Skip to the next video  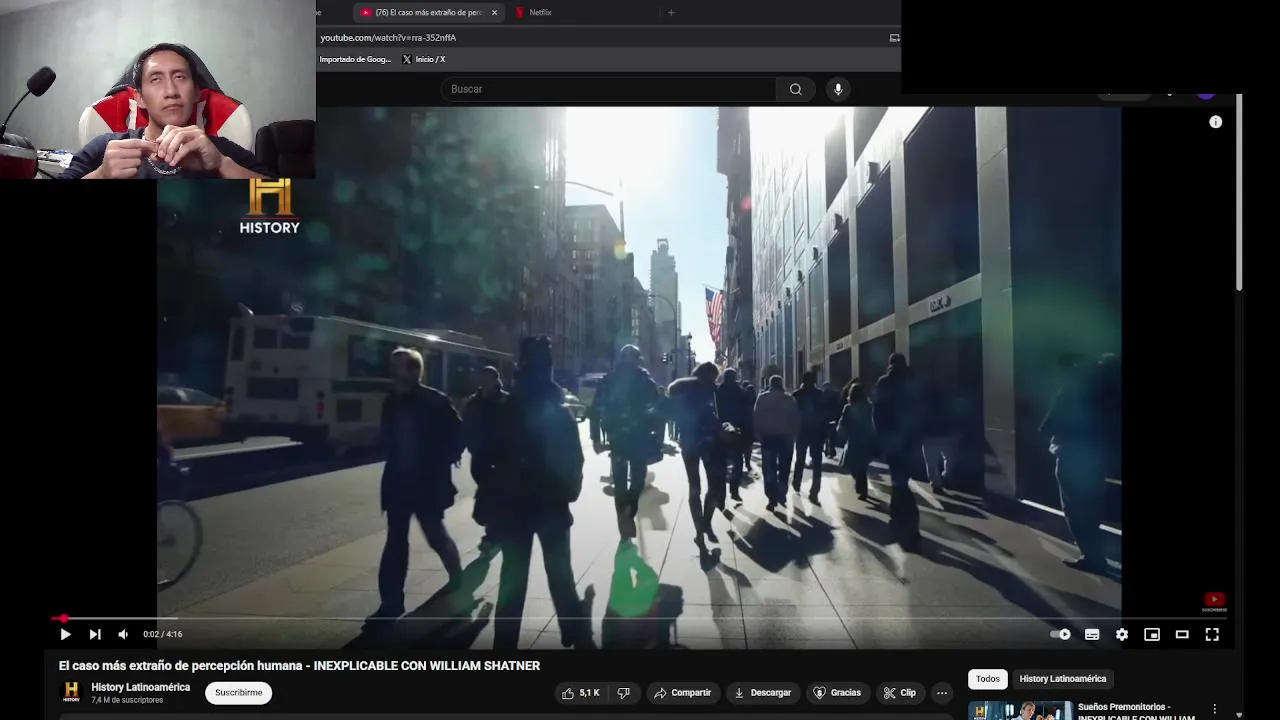[95, 634]
